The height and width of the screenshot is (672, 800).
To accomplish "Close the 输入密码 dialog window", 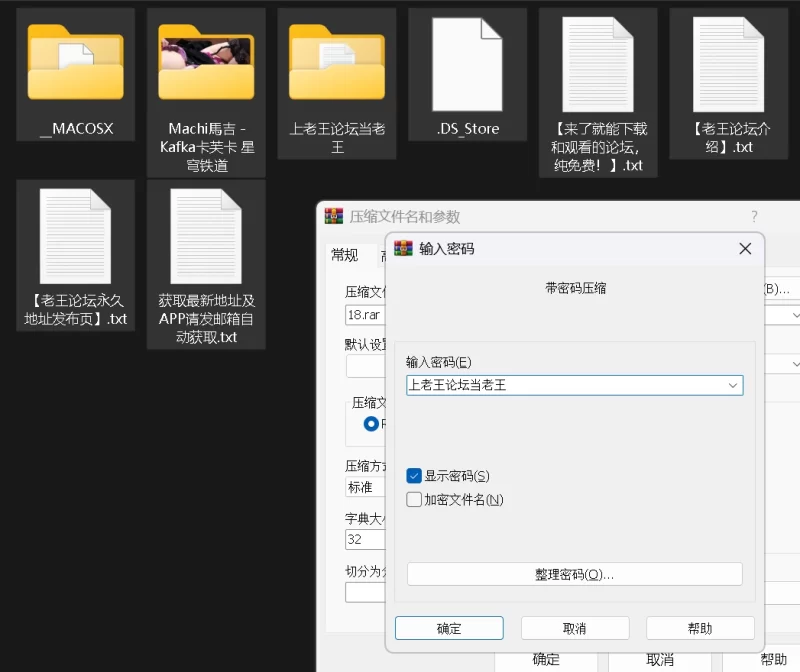I will [x=745, y=249].
